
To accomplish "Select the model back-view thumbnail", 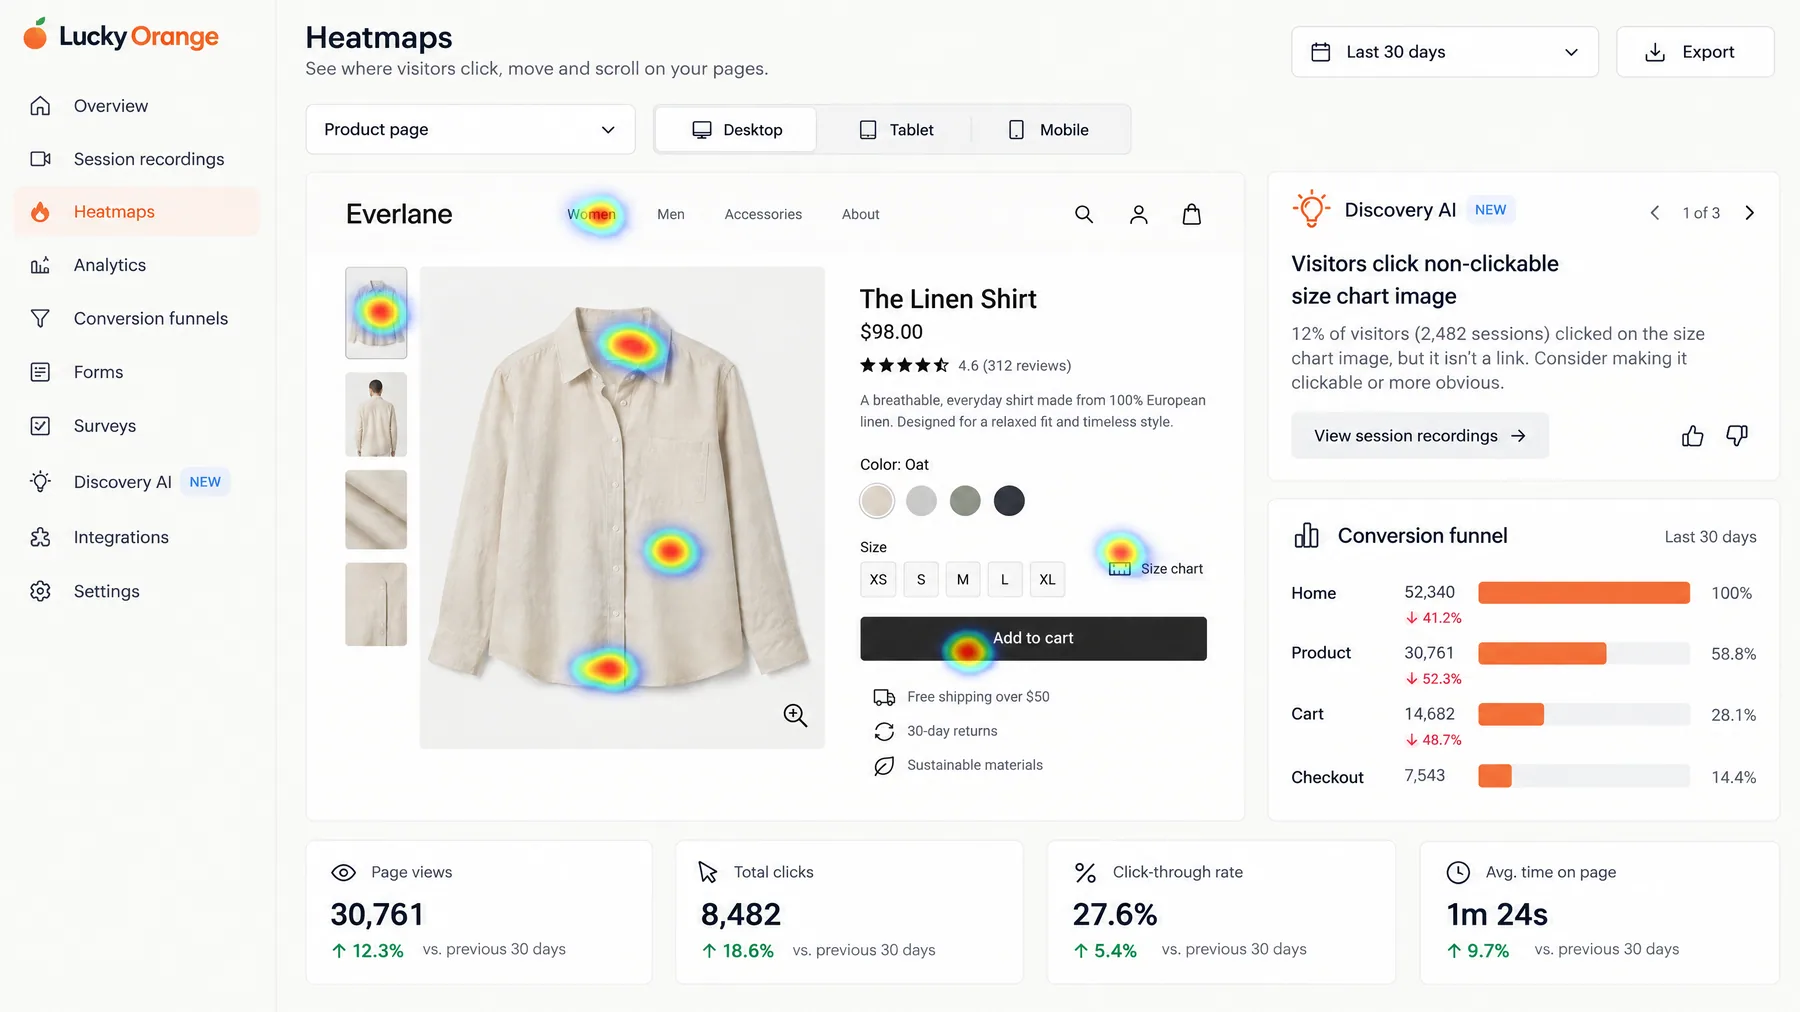I will pos(376,415).
